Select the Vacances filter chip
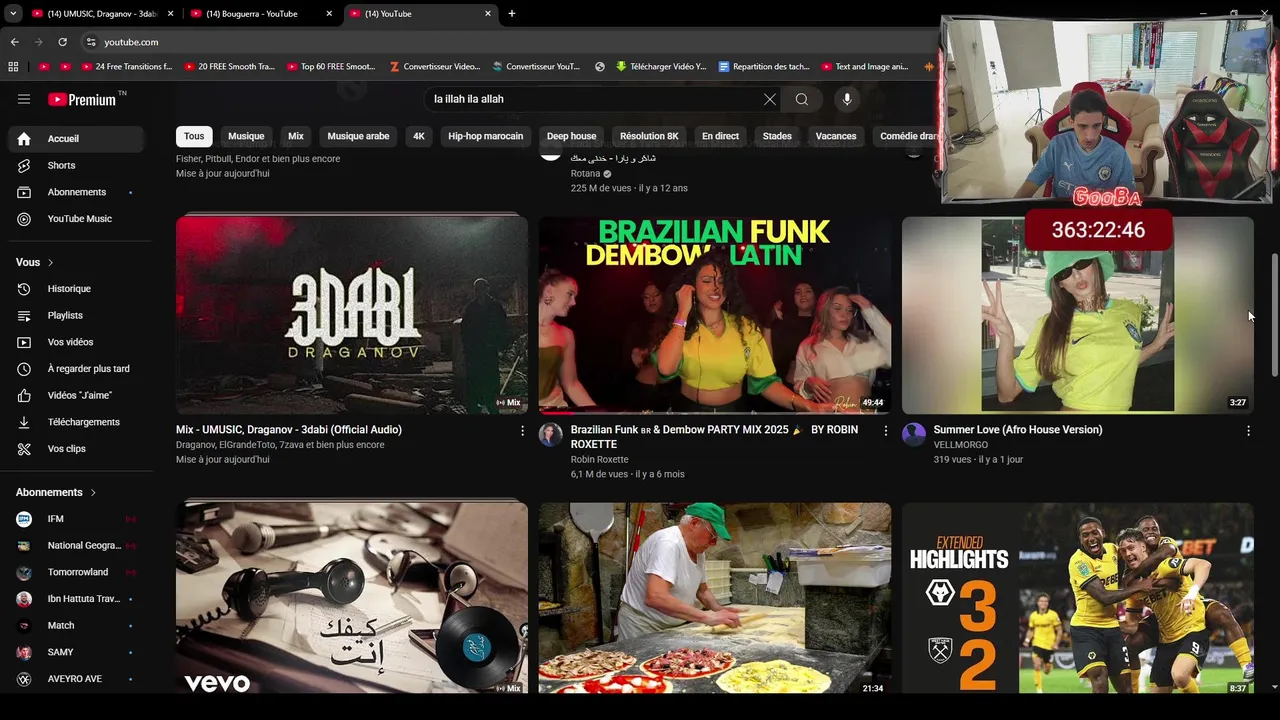Screen dimensions: 1280x720 (836, 136)
